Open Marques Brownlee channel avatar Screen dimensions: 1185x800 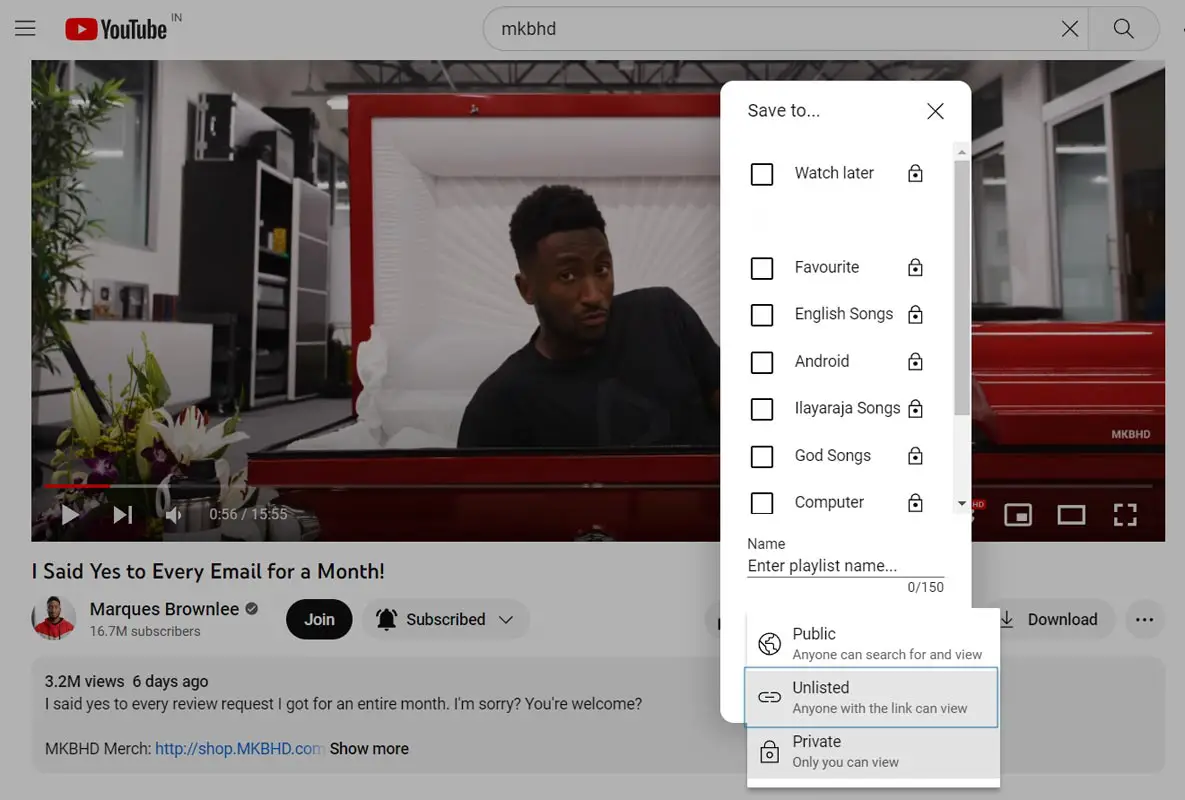(x=54, y=617)
